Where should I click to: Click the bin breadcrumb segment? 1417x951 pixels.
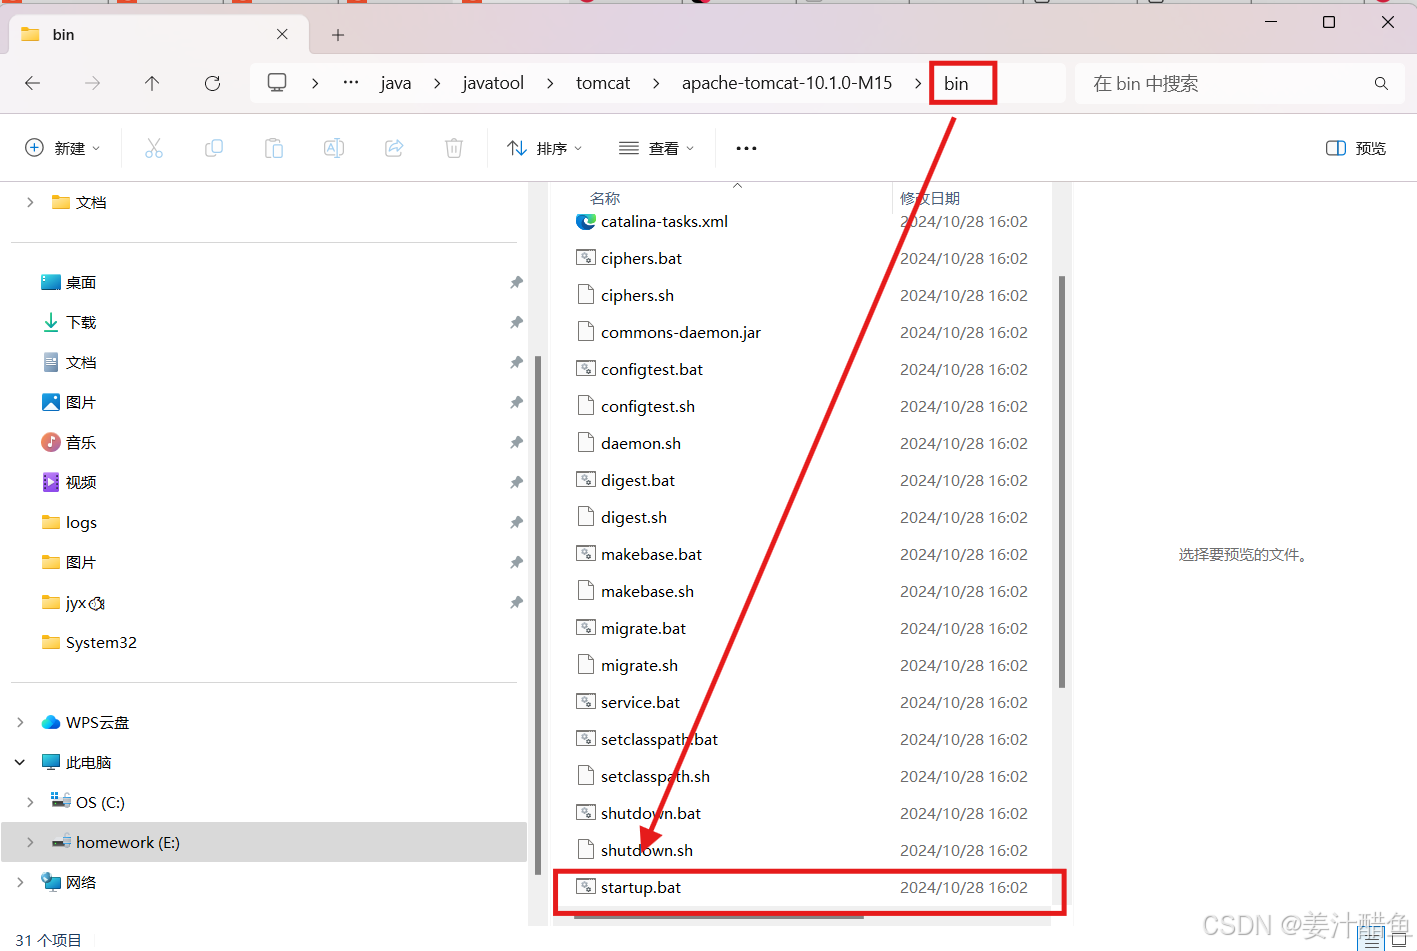(x=956, y=84)
